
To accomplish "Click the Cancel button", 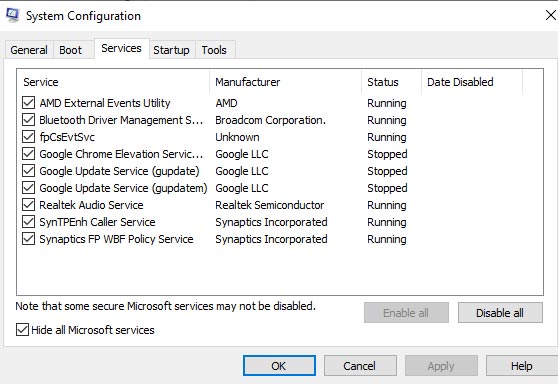I will (360, 366).
